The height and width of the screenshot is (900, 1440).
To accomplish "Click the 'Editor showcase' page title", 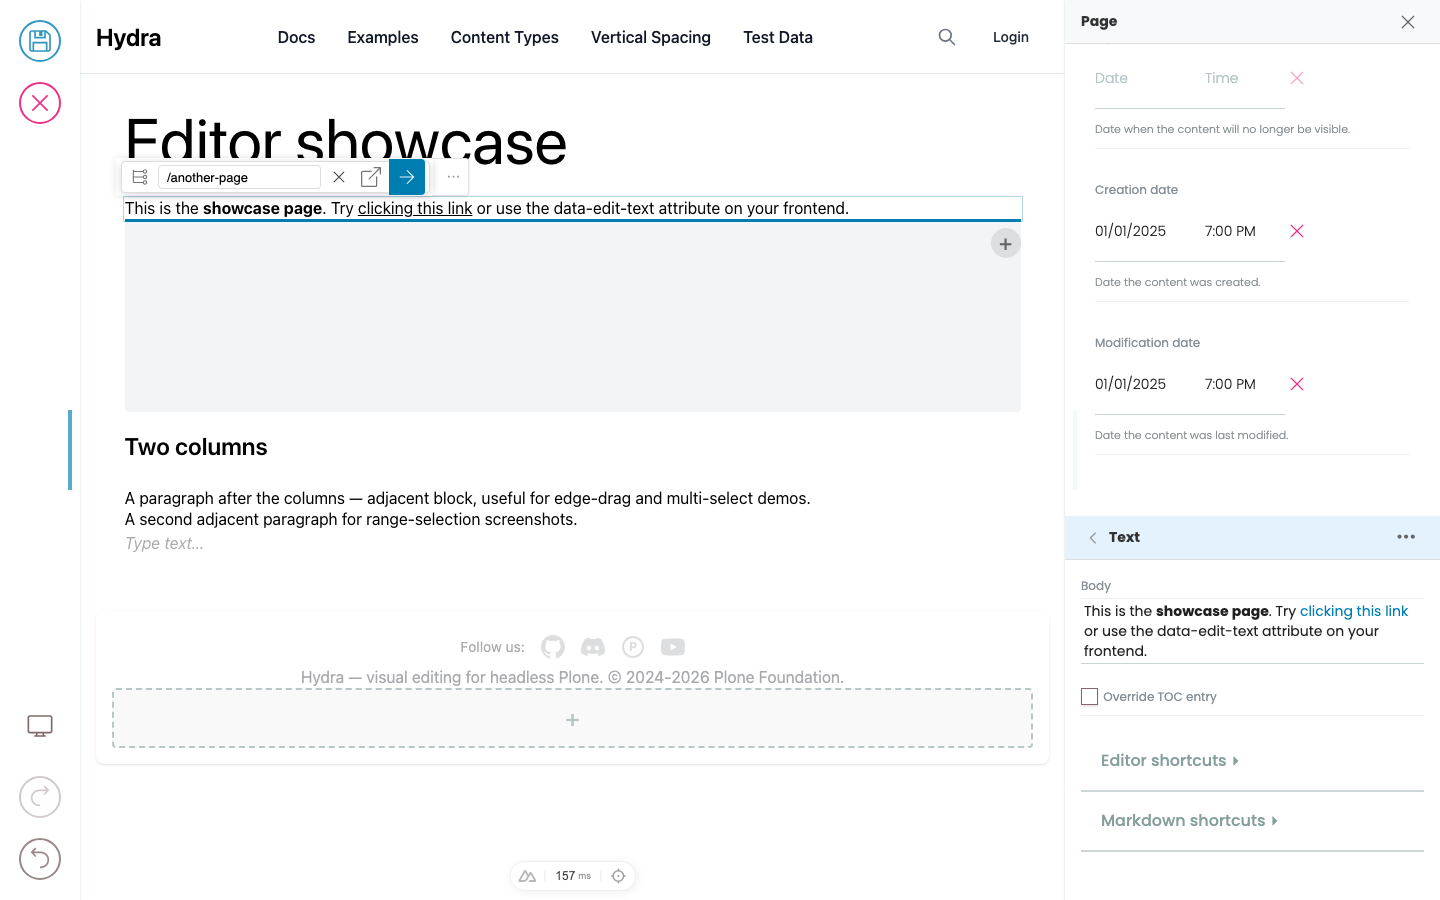I will [346, 142].
